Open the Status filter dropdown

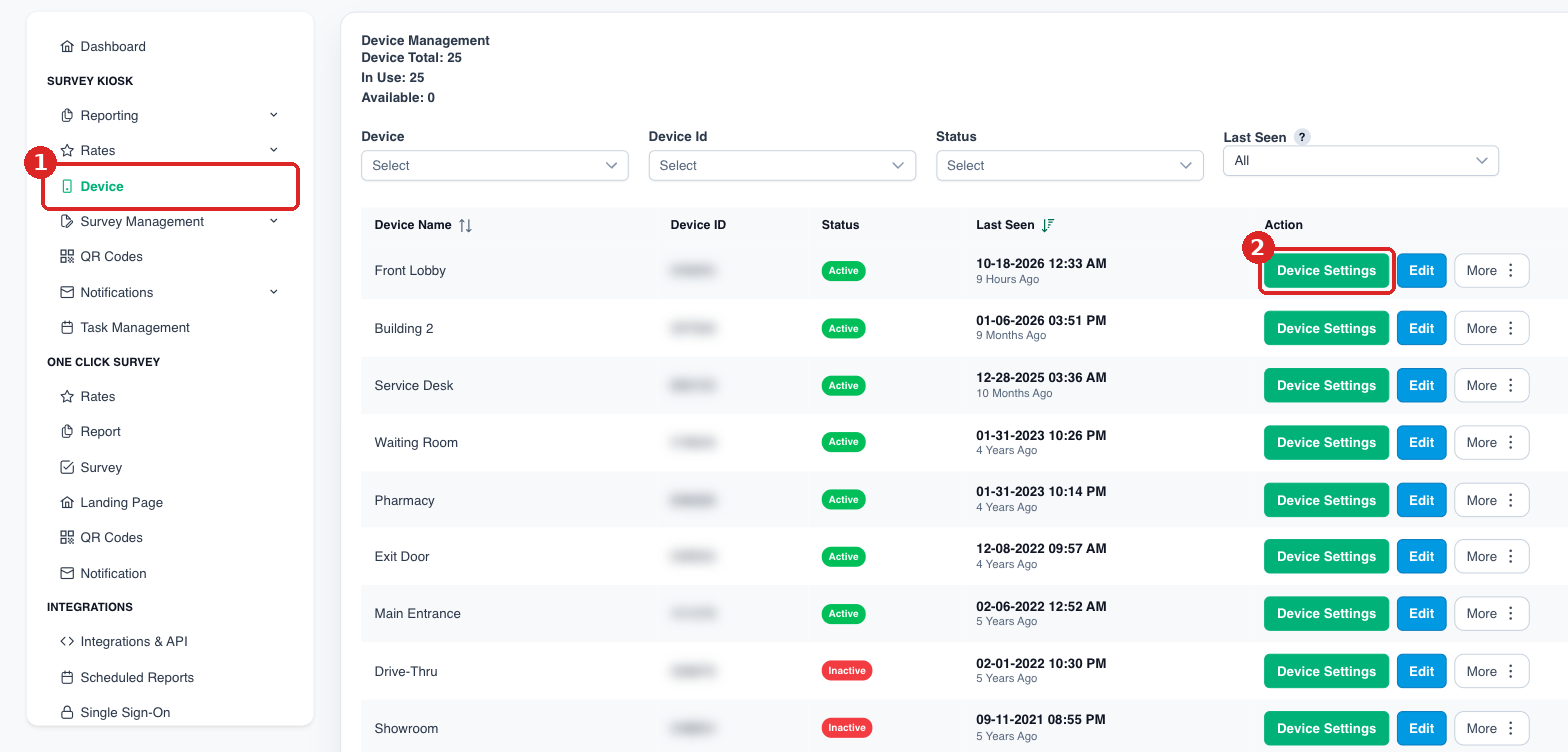point(1070,166)
